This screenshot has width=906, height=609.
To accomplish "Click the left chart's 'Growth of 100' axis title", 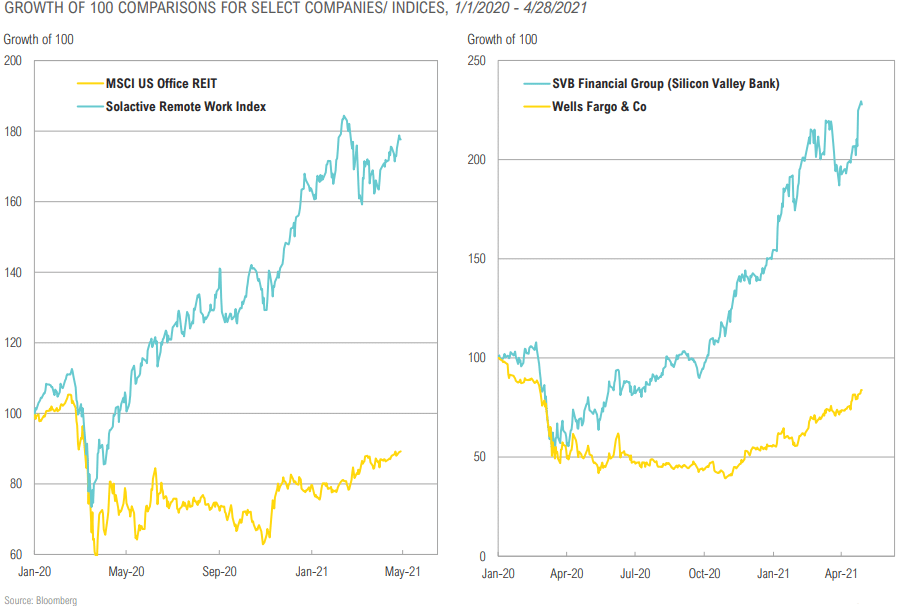I will click(x=39, y=39).
